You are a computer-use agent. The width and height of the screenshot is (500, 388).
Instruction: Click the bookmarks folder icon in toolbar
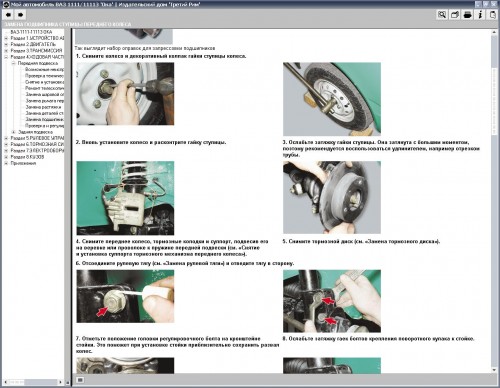click(x=455, y=15)
